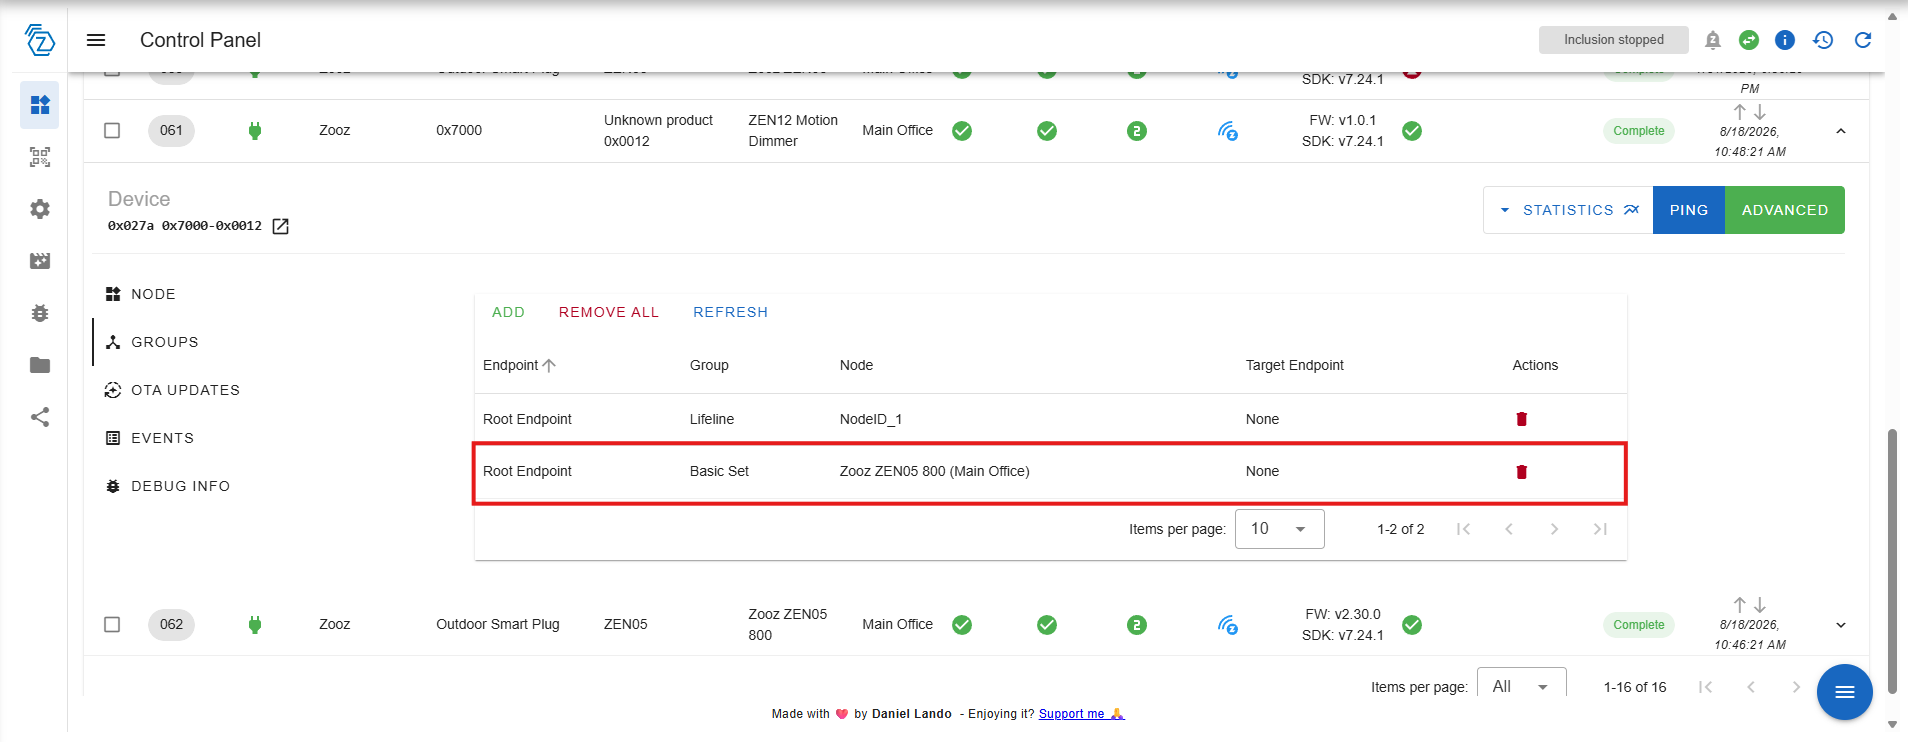Open Debug bug icon in sidebar
Viewport: 1908px width, 742px height.
[x=40, y=313]
